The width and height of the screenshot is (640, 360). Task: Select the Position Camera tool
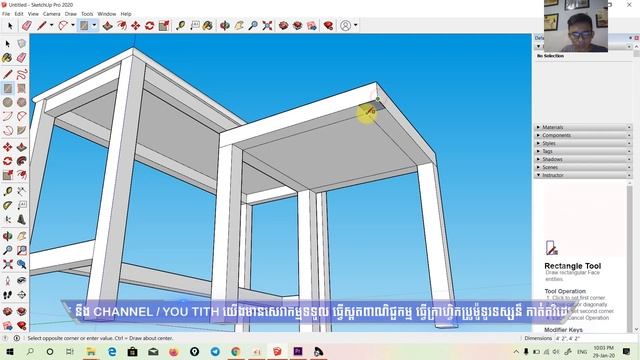(8, 280)
